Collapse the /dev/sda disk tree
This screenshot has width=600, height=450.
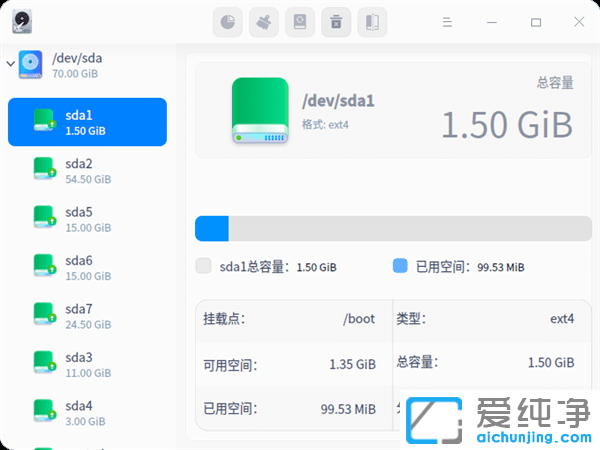(10, 65)
